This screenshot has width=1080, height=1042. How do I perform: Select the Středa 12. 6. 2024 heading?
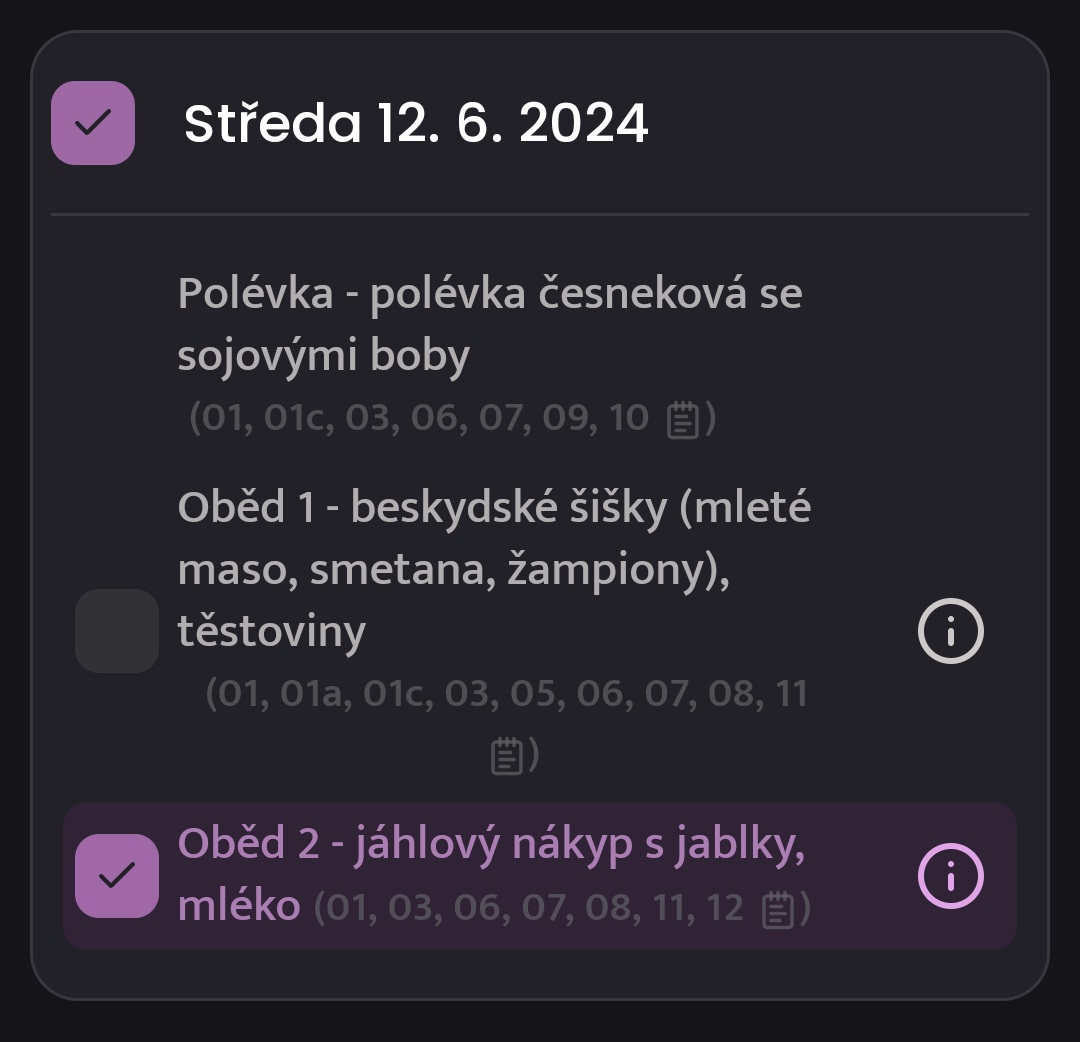416,123
